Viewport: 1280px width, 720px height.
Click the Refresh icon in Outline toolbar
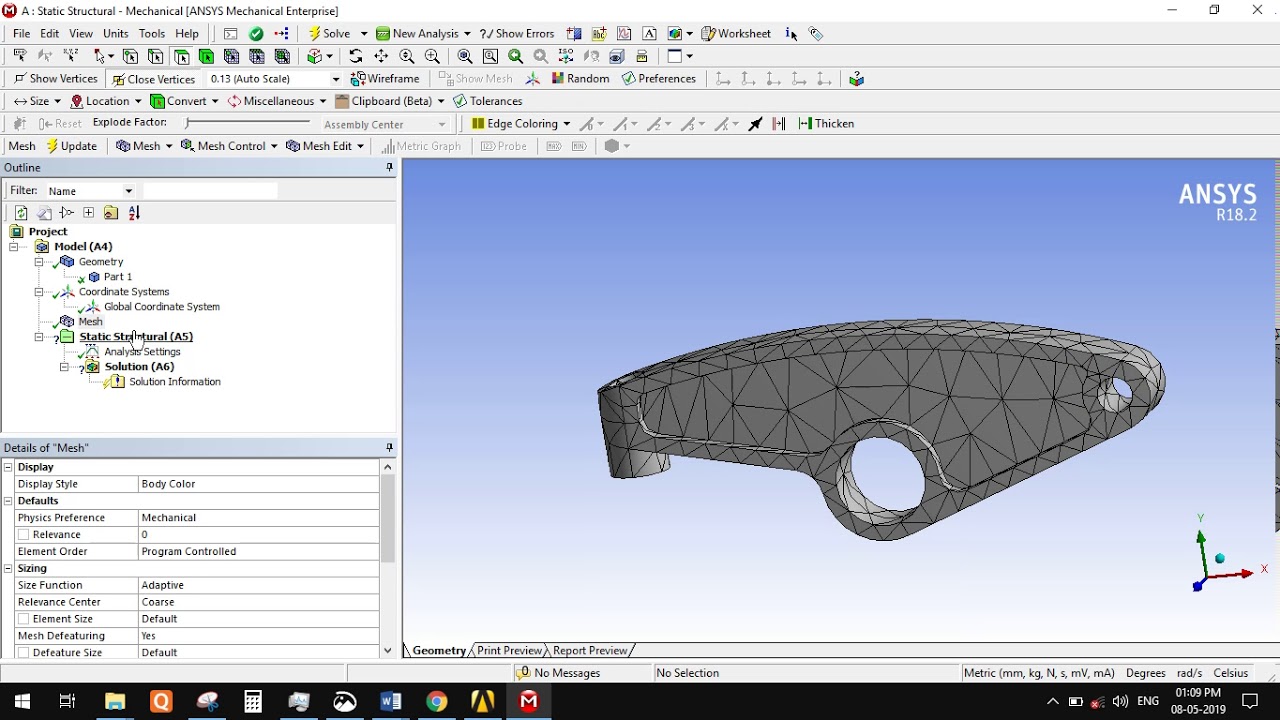pos(21,212)
